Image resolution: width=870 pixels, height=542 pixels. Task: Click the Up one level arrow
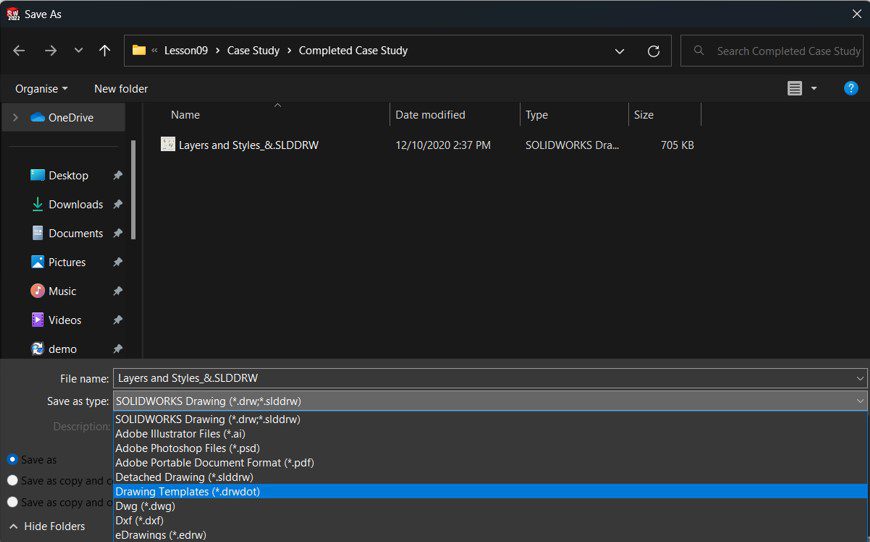tap(105, 51)
